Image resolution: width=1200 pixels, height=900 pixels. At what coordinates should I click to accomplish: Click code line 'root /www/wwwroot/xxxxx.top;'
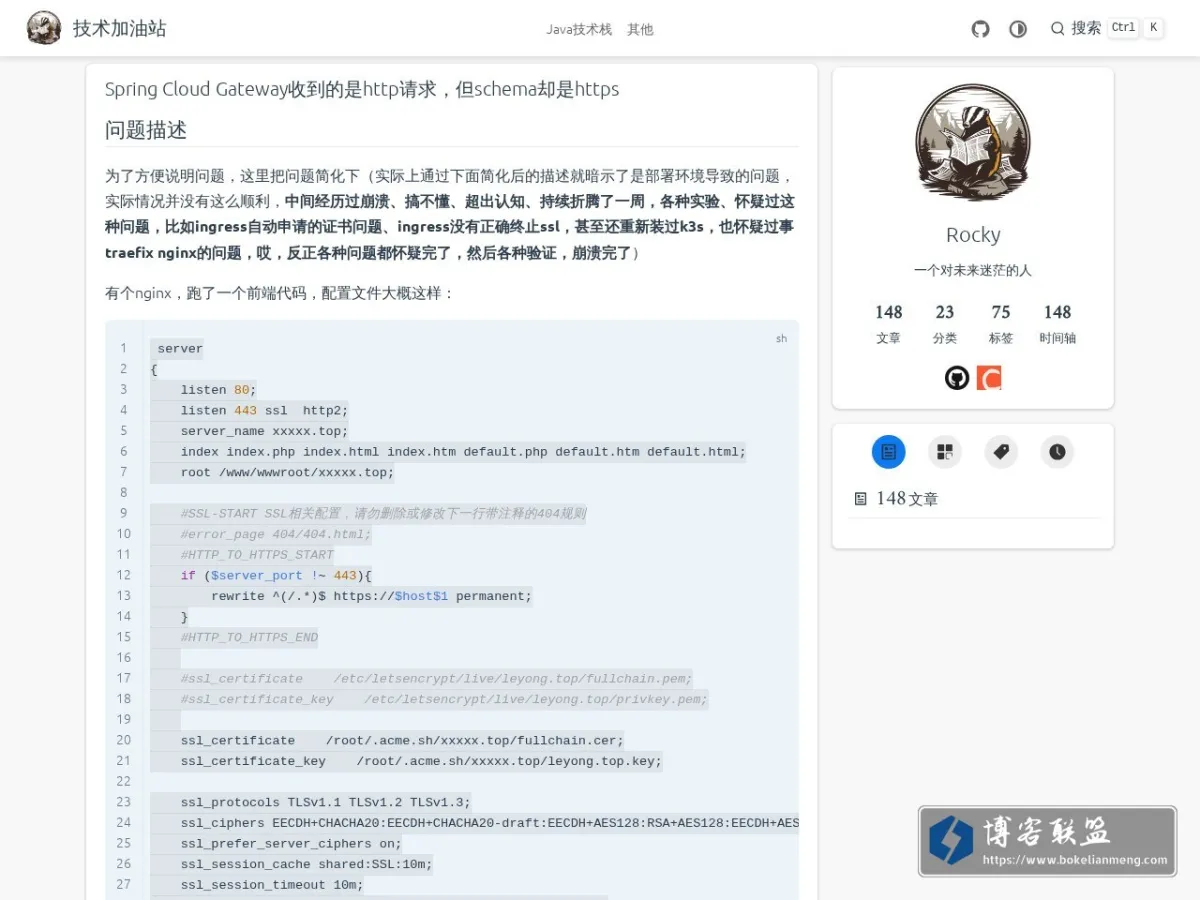tap(287, 472)
